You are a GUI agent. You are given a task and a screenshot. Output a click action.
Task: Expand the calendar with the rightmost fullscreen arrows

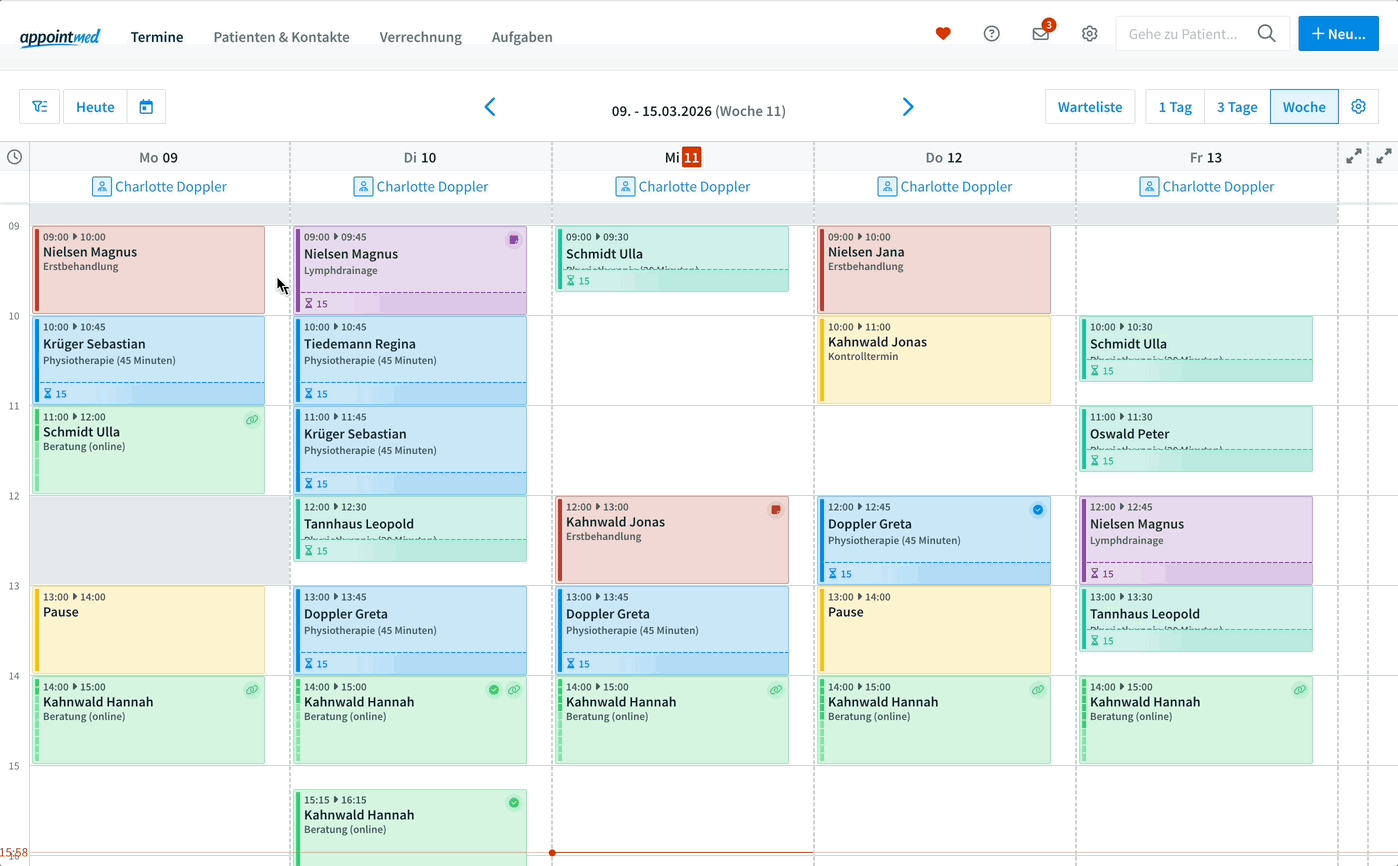1383,157
